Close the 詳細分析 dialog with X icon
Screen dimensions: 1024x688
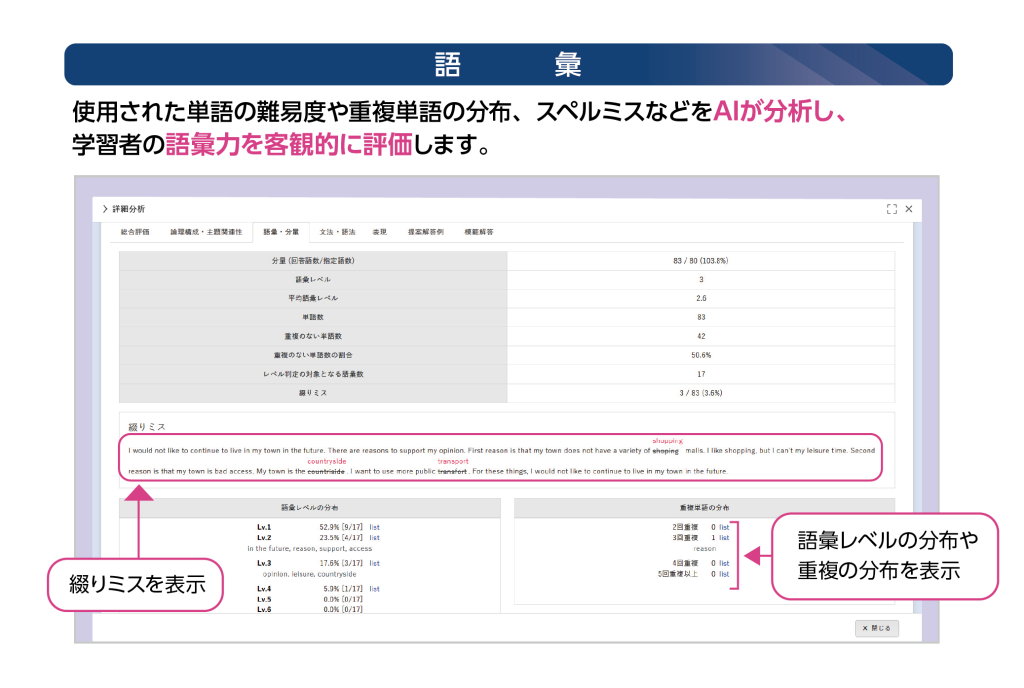(909, 209)
